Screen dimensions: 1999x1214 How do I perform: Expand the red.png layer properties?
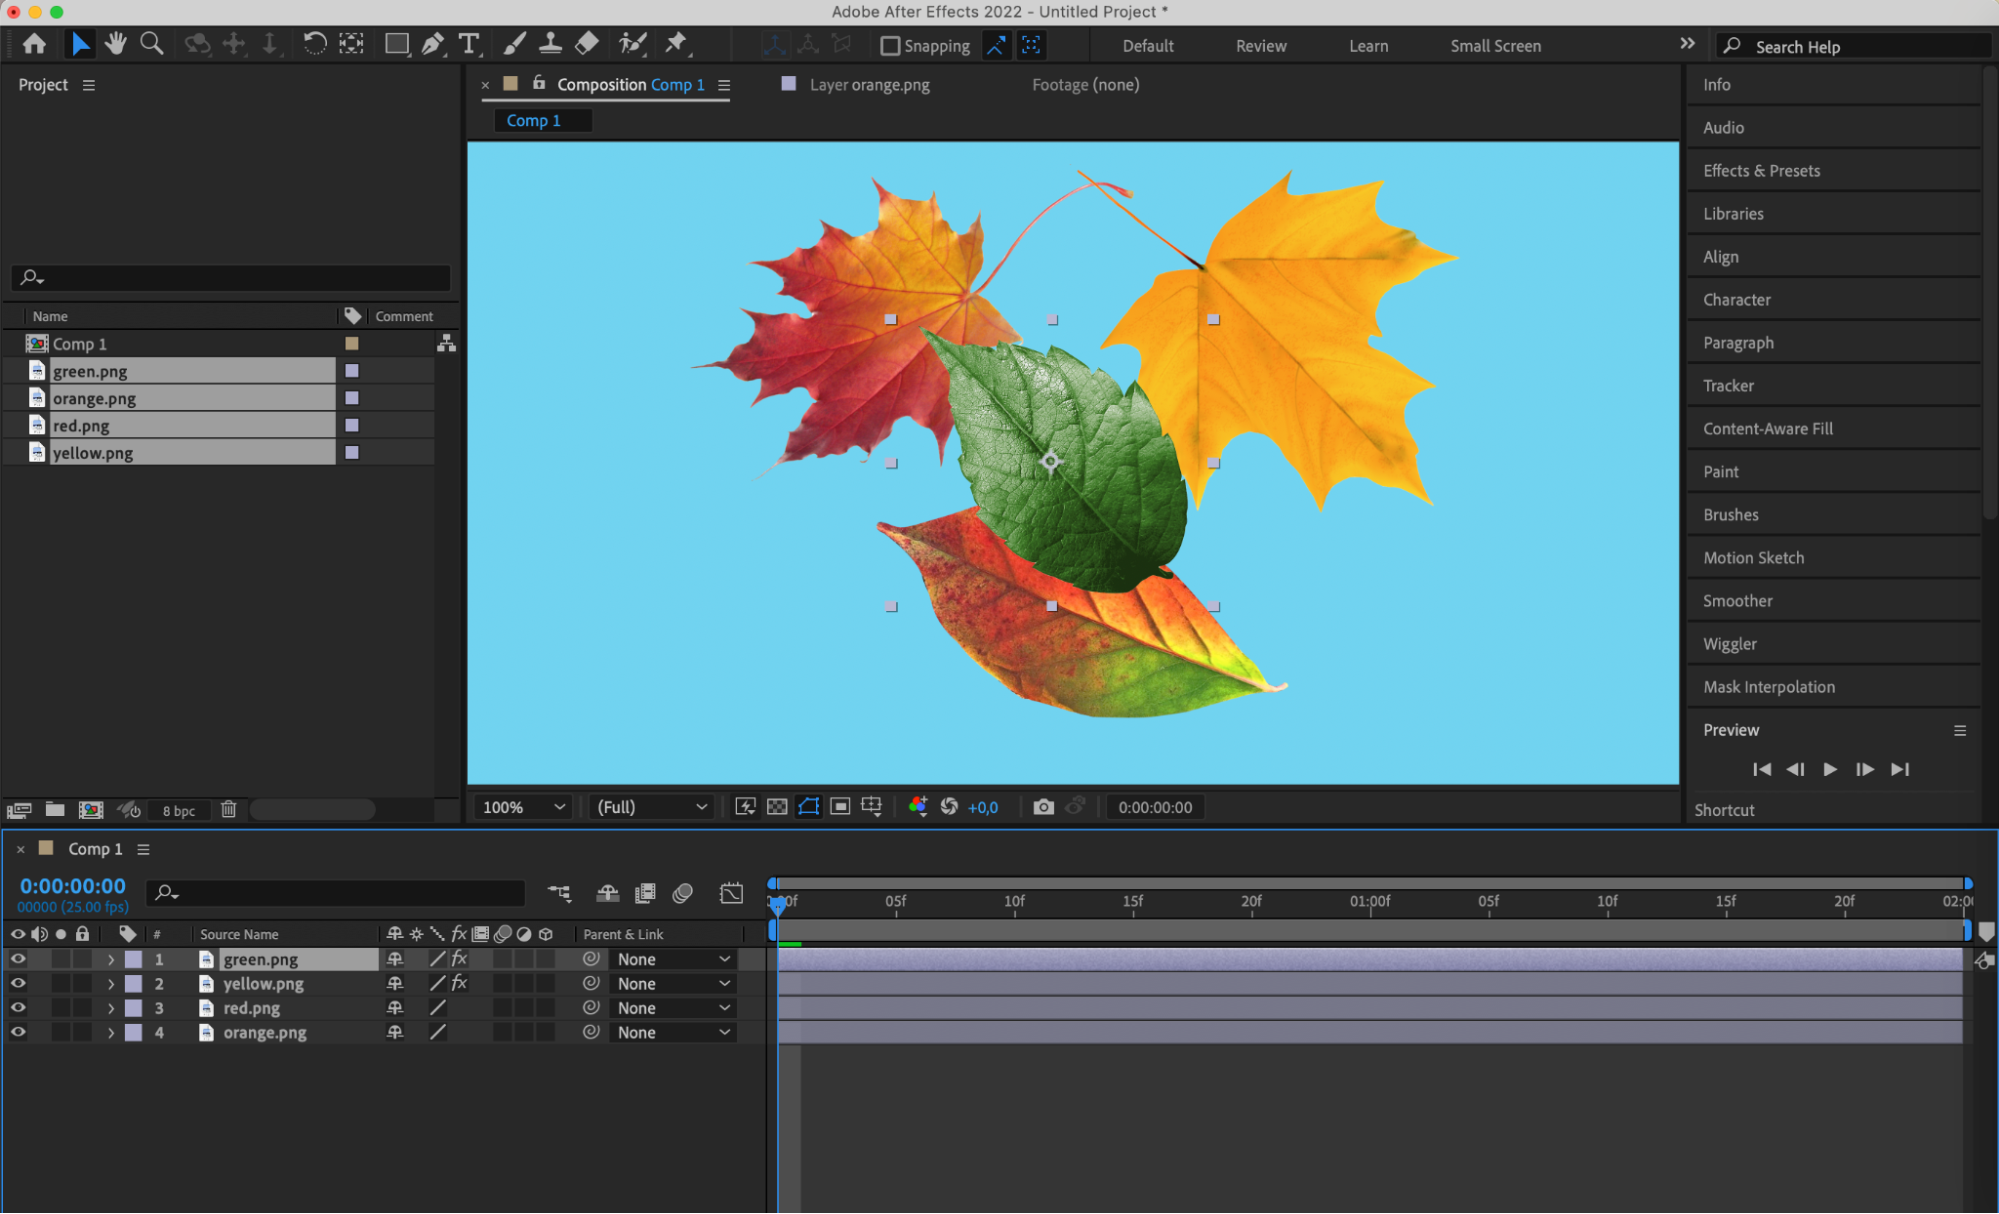[x=111, y=1008]
